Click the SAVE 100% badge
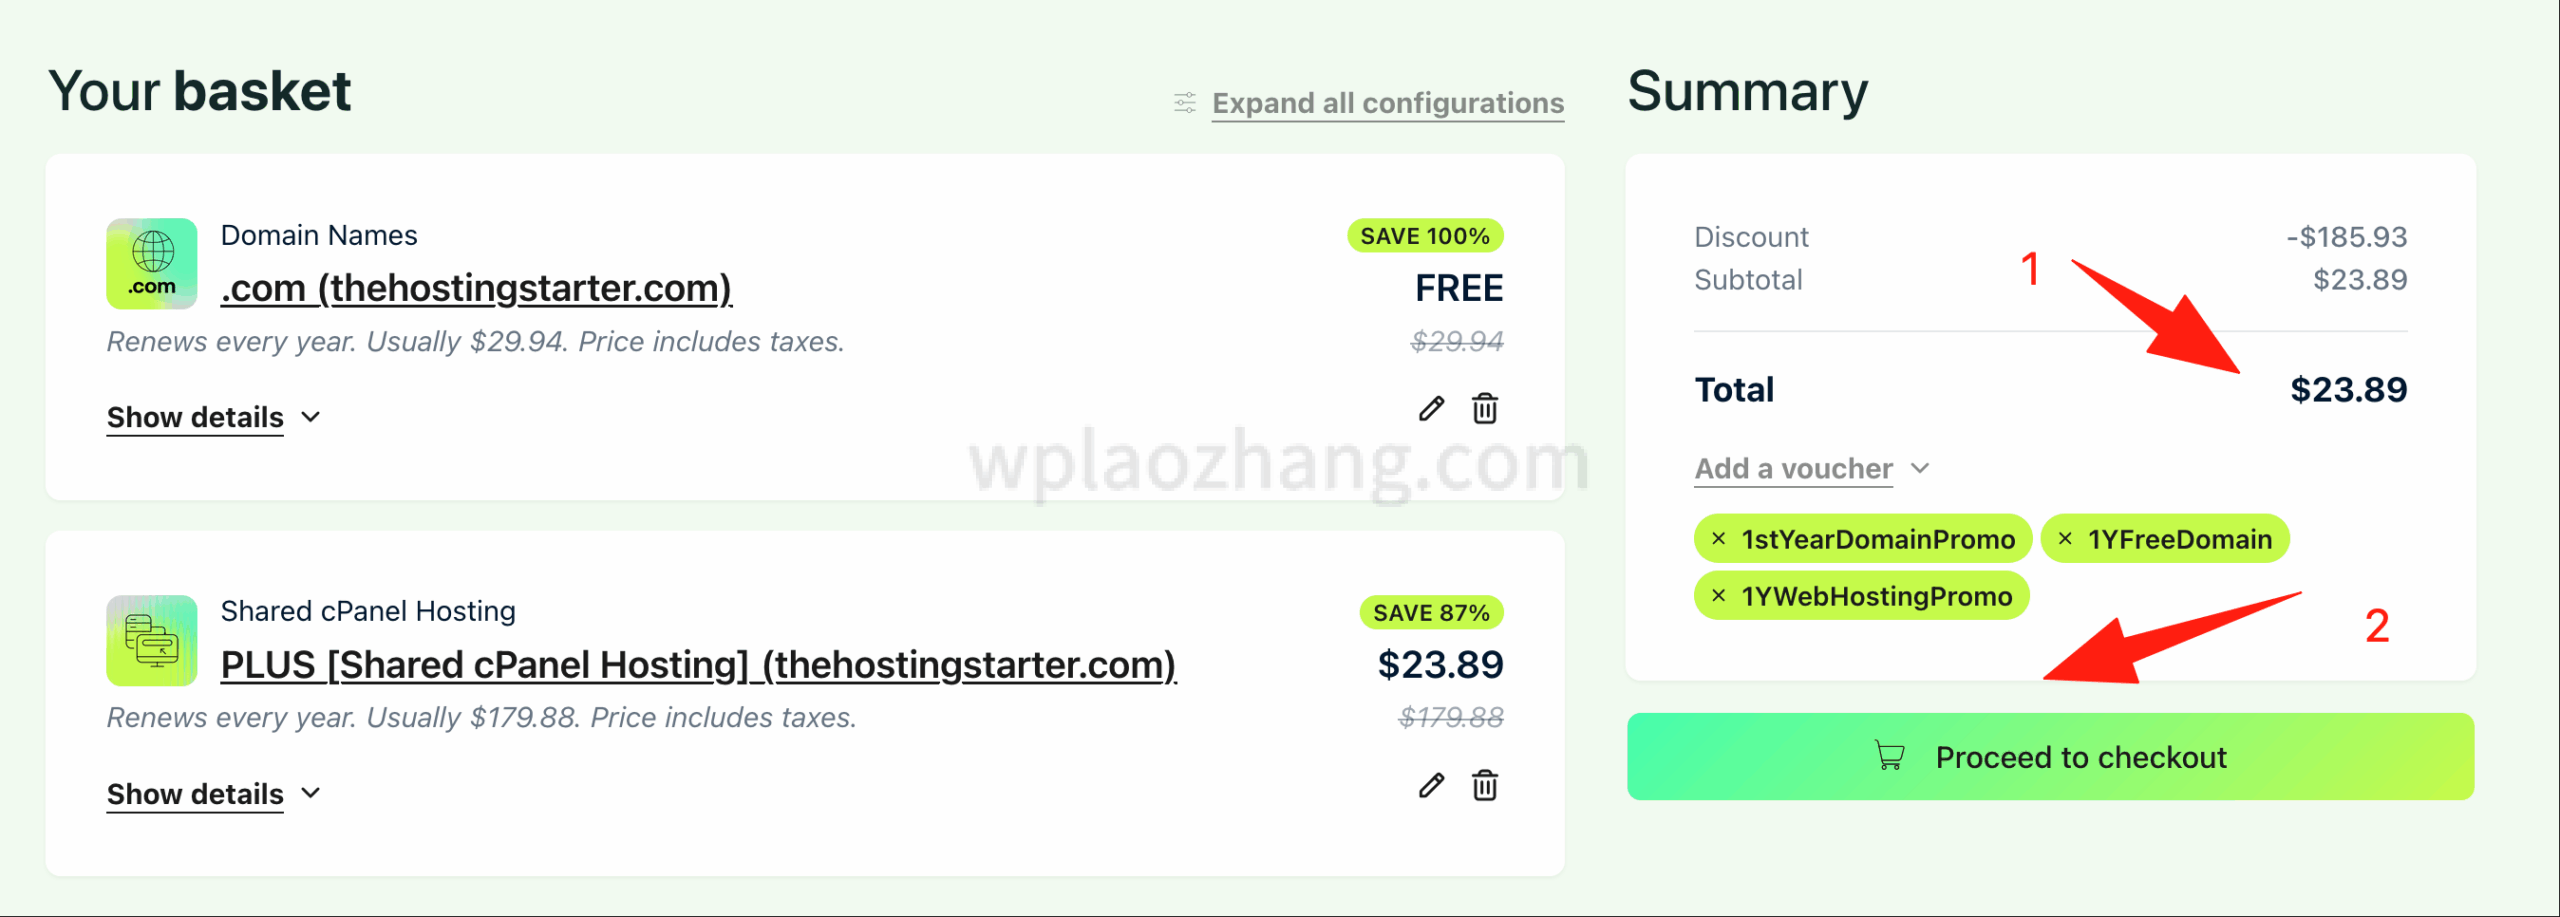The image size is (2560, 917). click(x=1425, y=236)
